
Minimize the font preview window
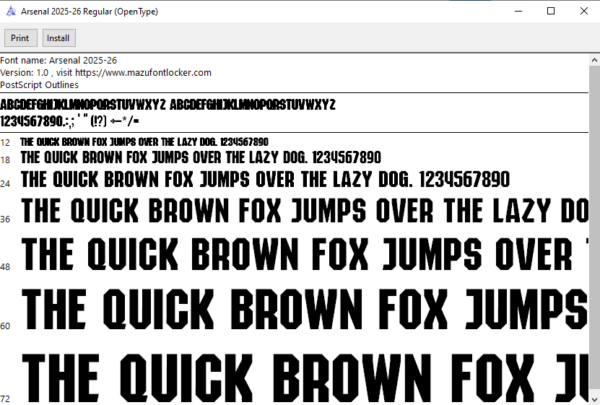pyautogui.click(x=518, y=11)
